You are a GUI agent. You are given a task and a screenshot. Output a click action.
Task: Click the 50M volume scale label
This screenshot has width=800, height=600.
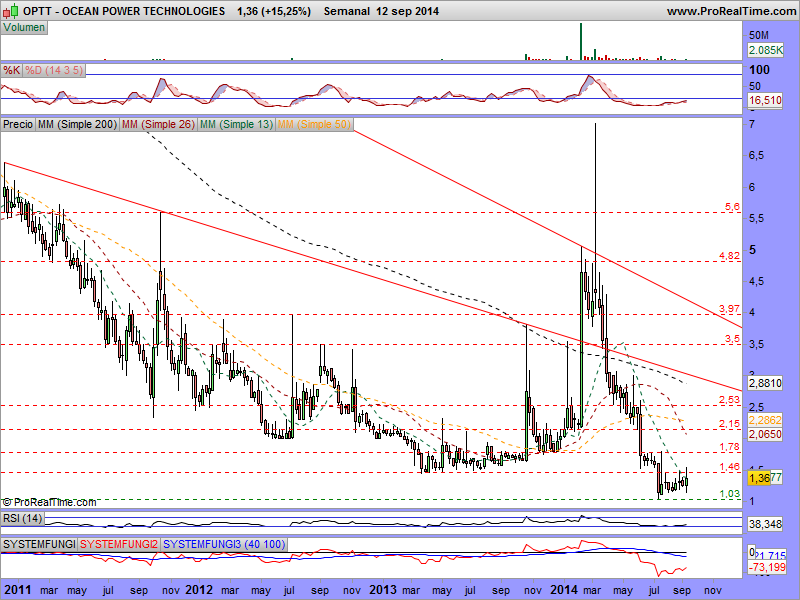coord(759,35)
